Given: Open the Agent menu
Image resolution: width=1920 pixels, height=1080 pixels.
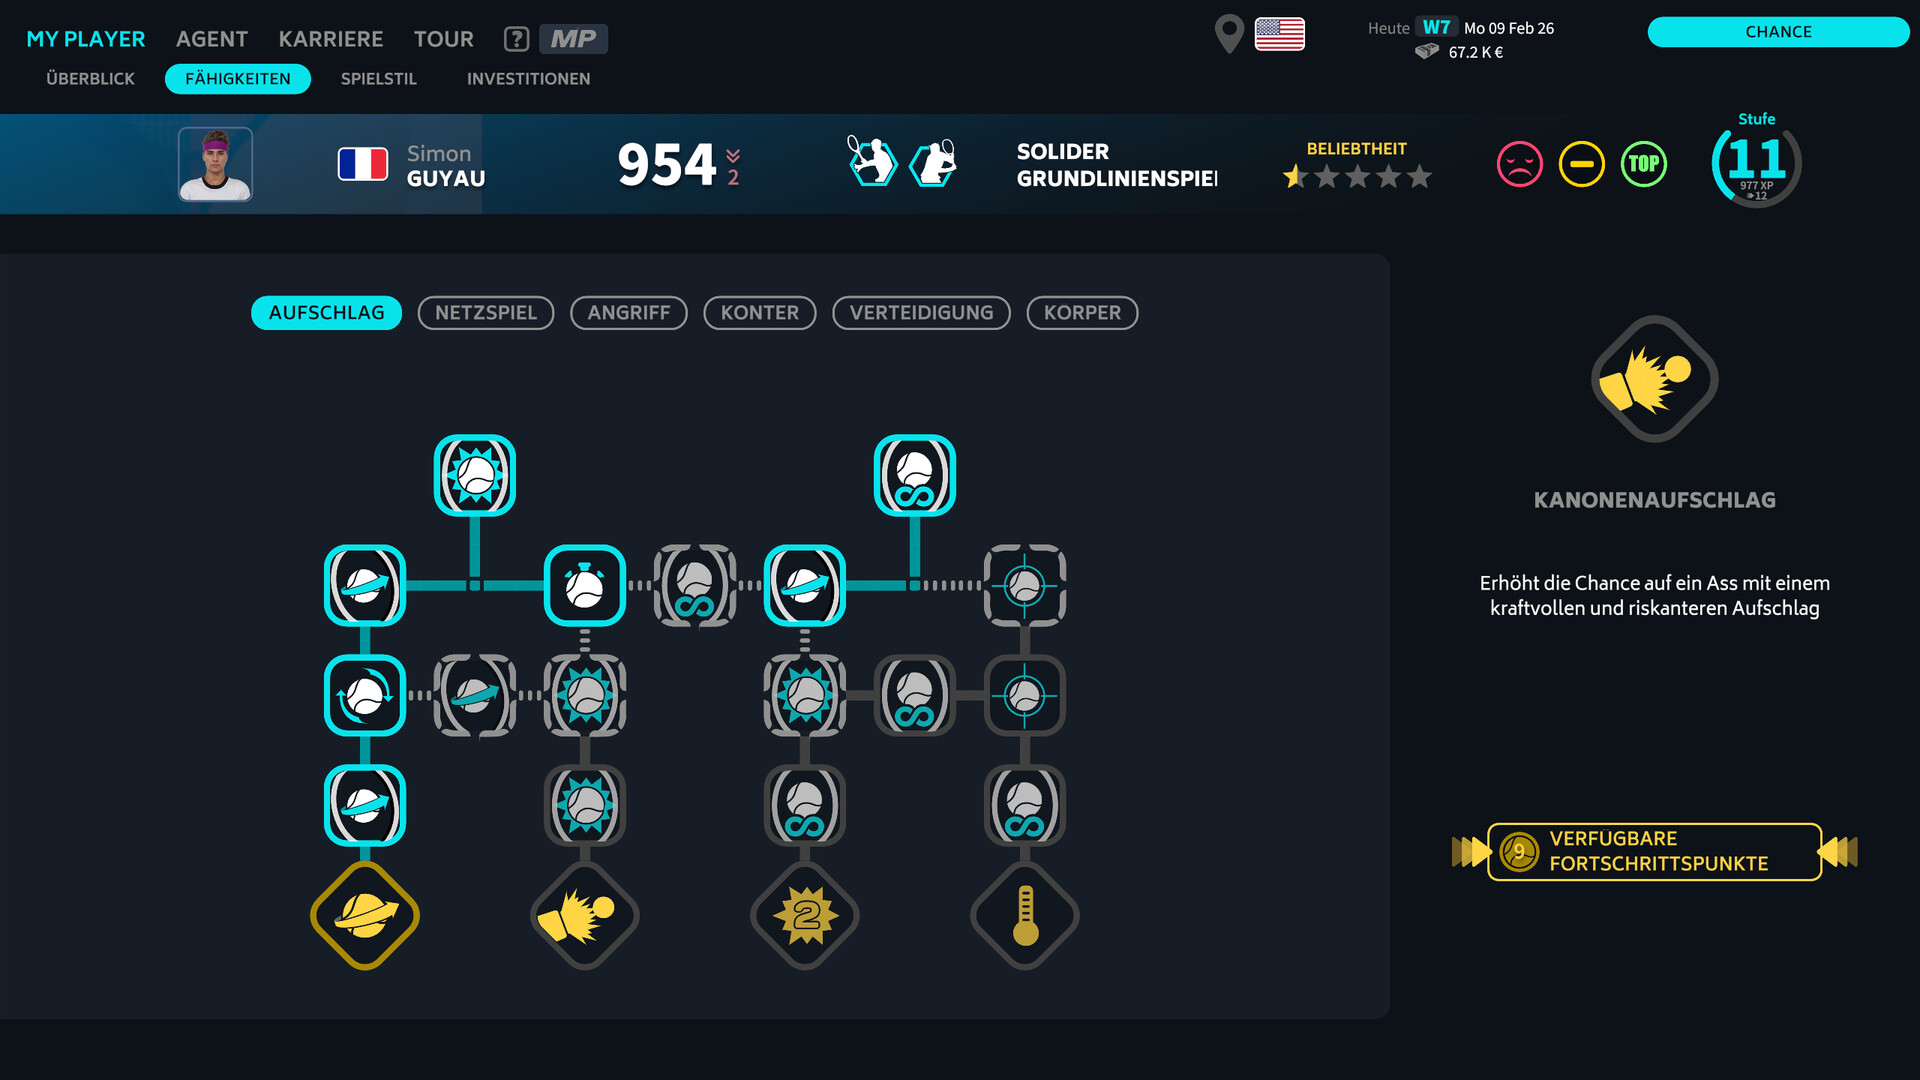Looking at the screenshot, I should pos(212,39).
